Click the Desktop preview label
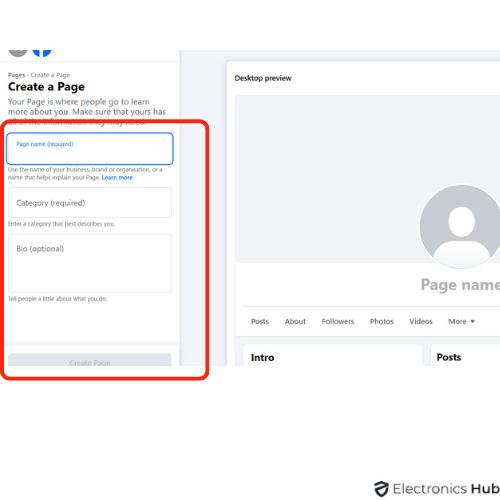The height and width of the screenshot is (500, 500). 263,78
